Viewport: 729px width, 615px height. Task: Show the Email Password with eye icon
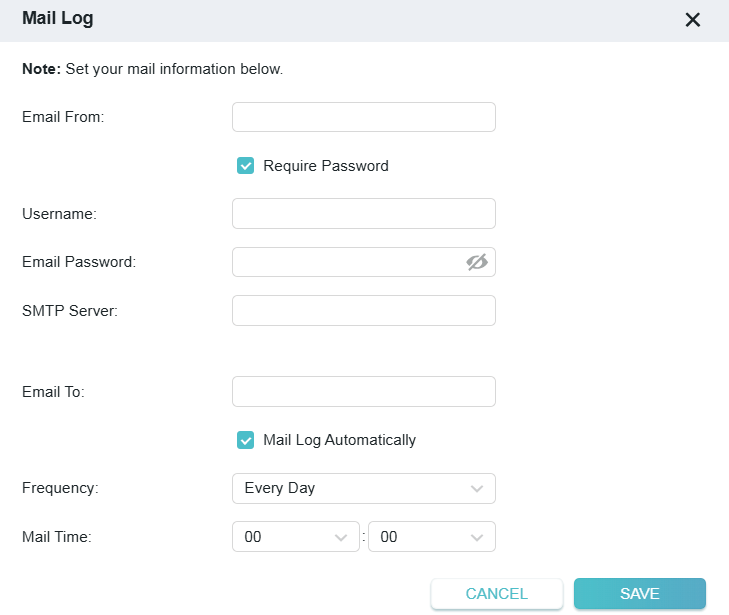point(476,262)
